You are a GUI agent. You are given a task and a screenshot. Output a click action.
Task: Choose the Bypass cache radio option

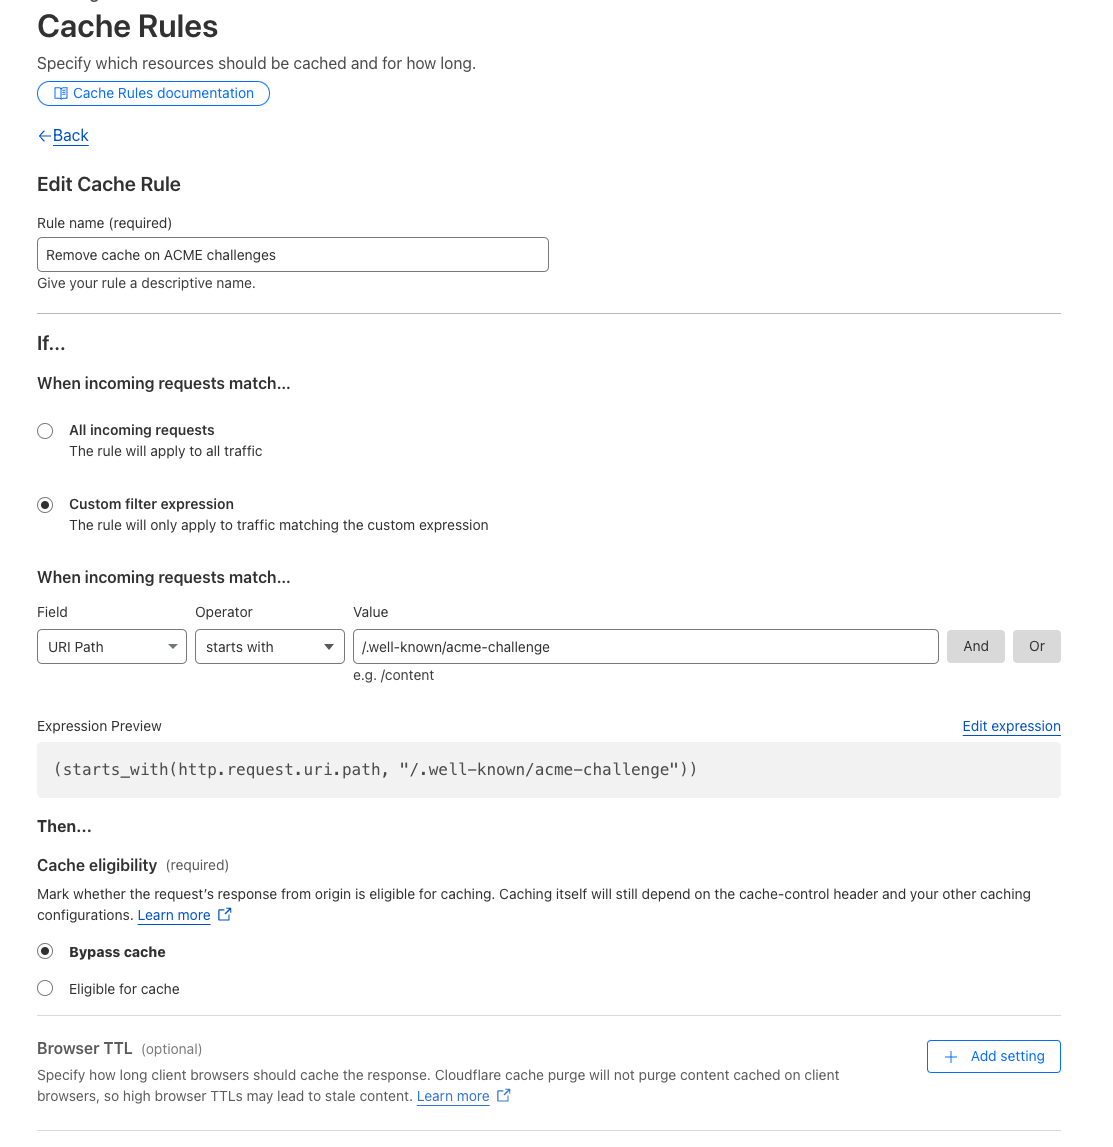(45, 951)
